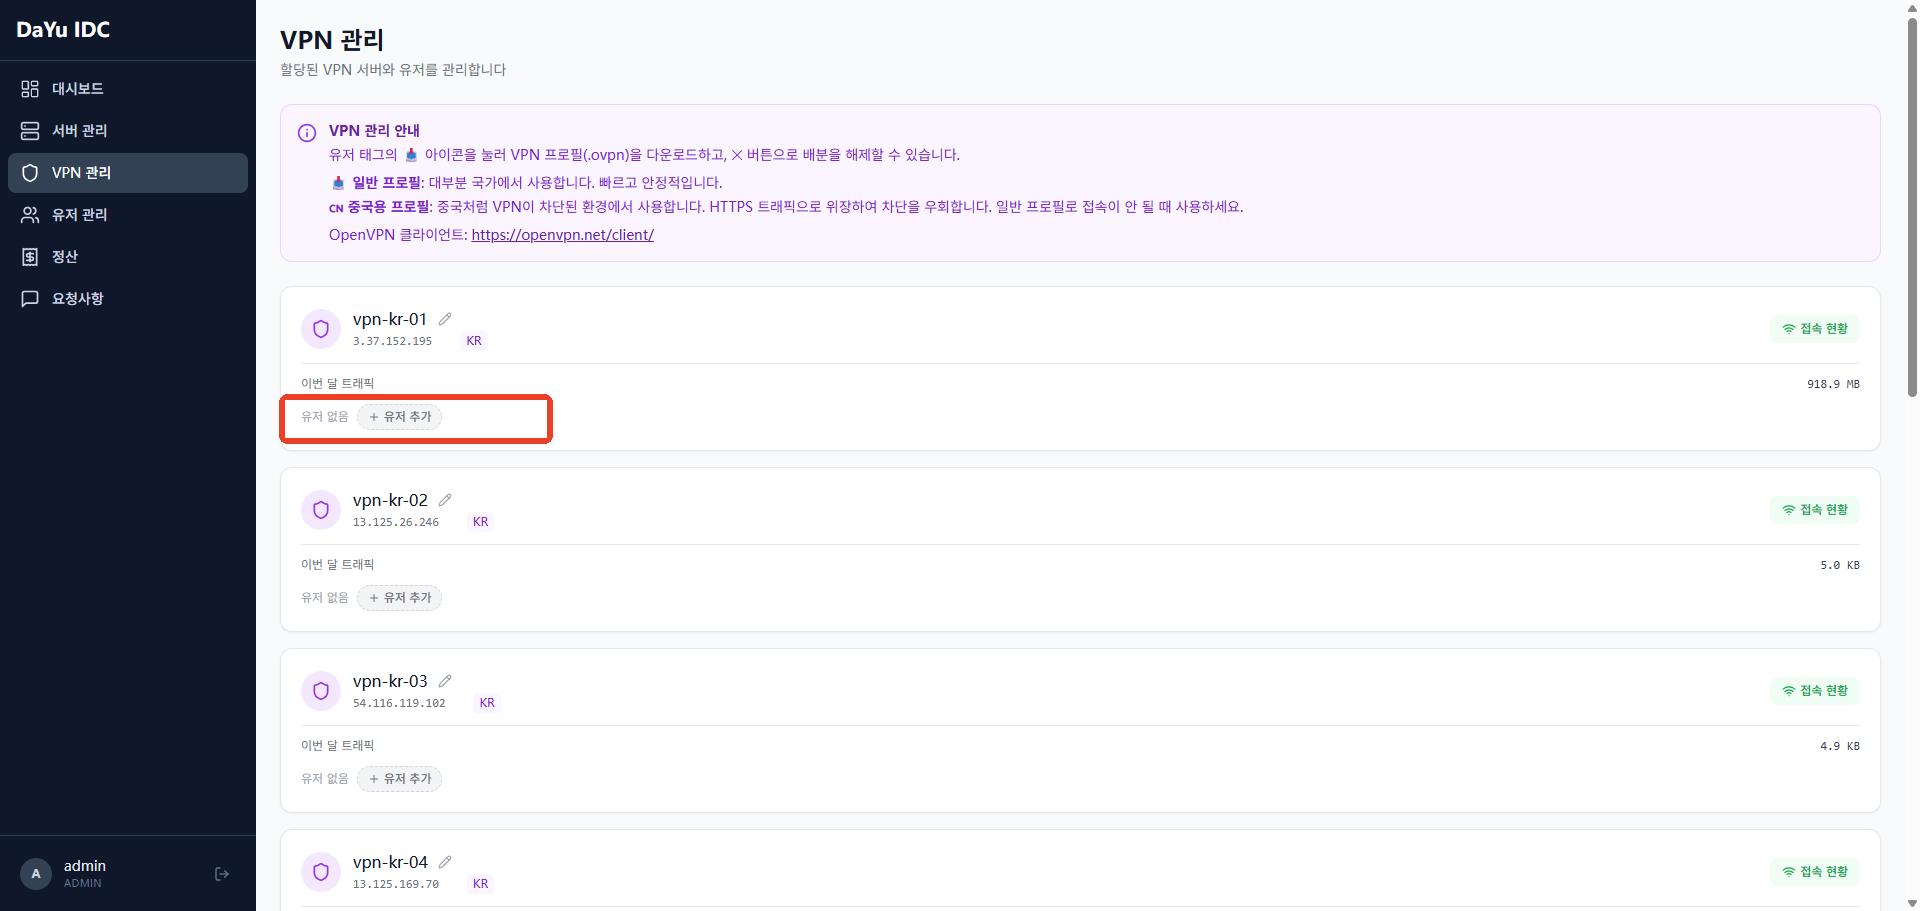The width and height of the screenshot is (1920, 911).
Task: Click the shield icon of vpn-kr-03
Action: tap(321, 691)
